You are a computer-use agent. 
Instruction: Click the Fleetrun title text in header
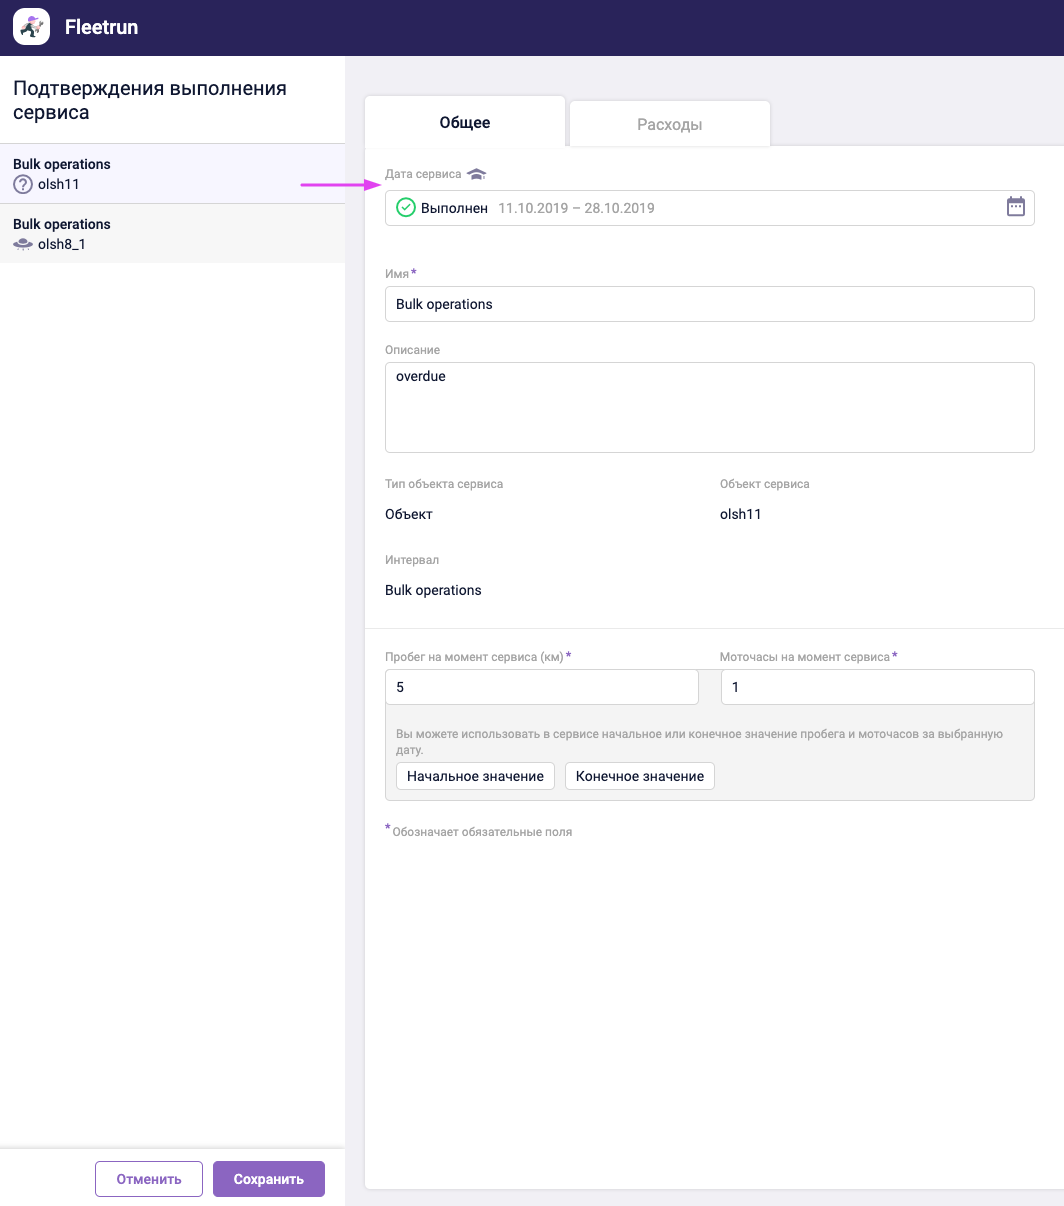point(101,28)
